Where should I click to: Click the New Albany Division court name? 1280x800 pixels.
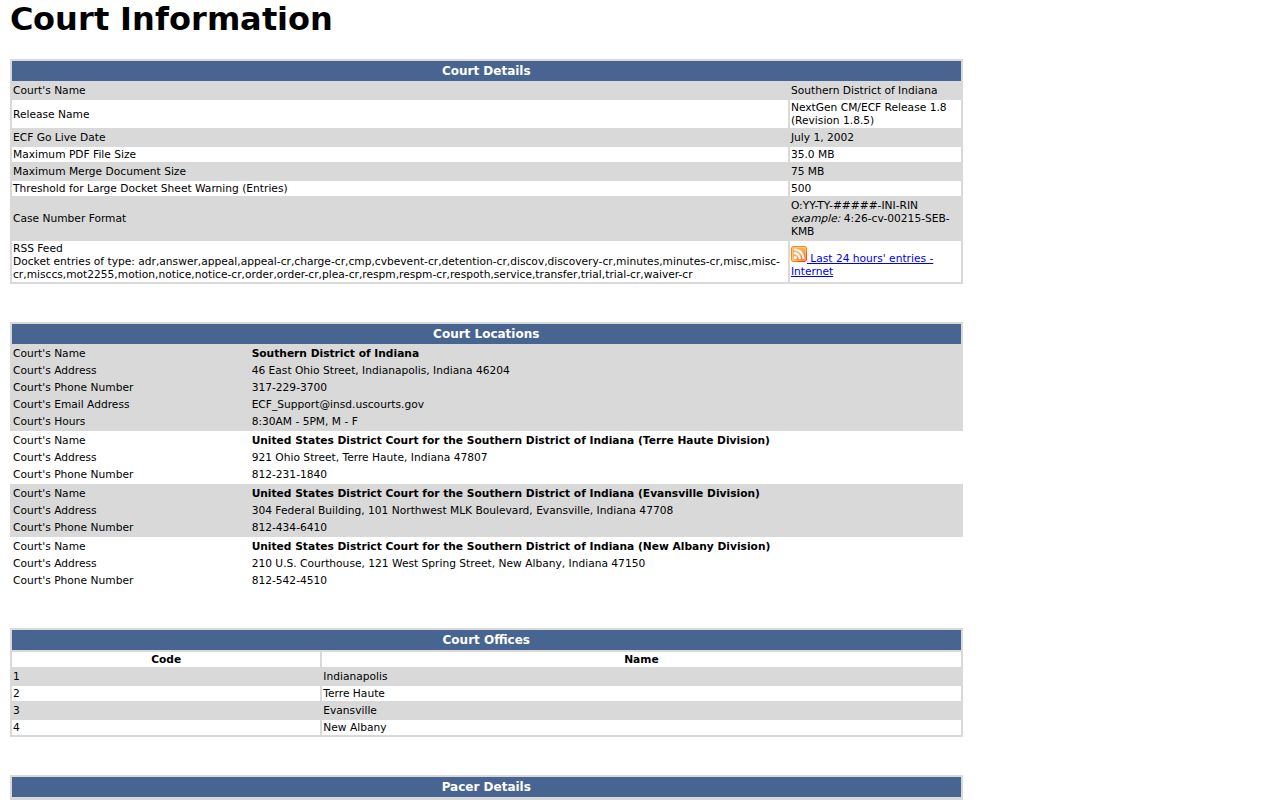pyautogui.click(x=511, y=546)
